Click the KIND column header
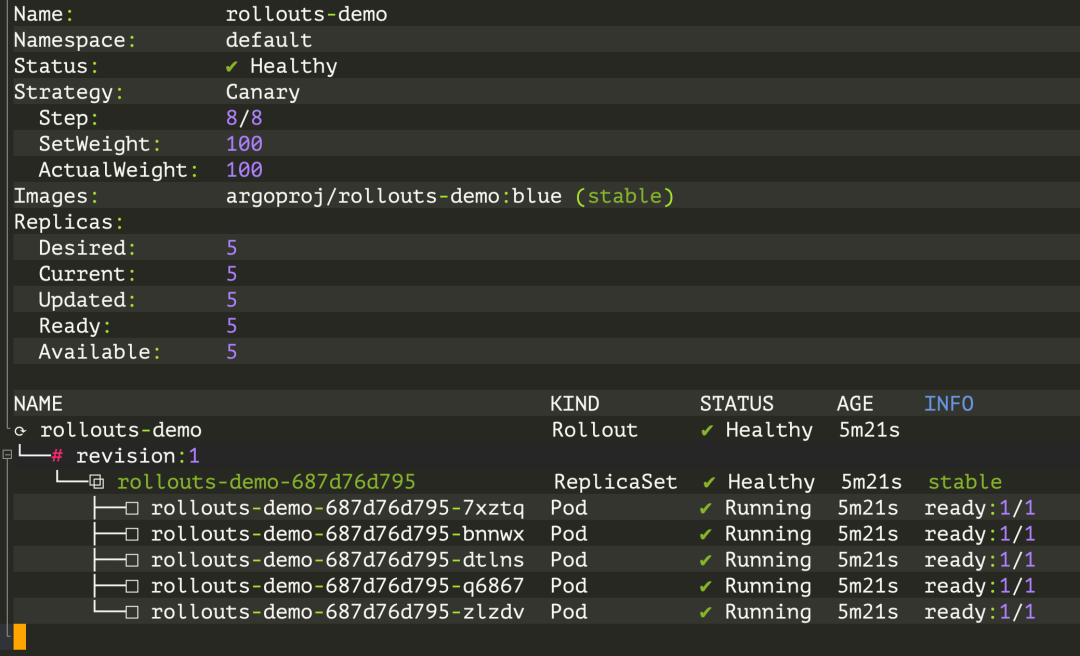The image size is (1080, 656). point(574,404)
